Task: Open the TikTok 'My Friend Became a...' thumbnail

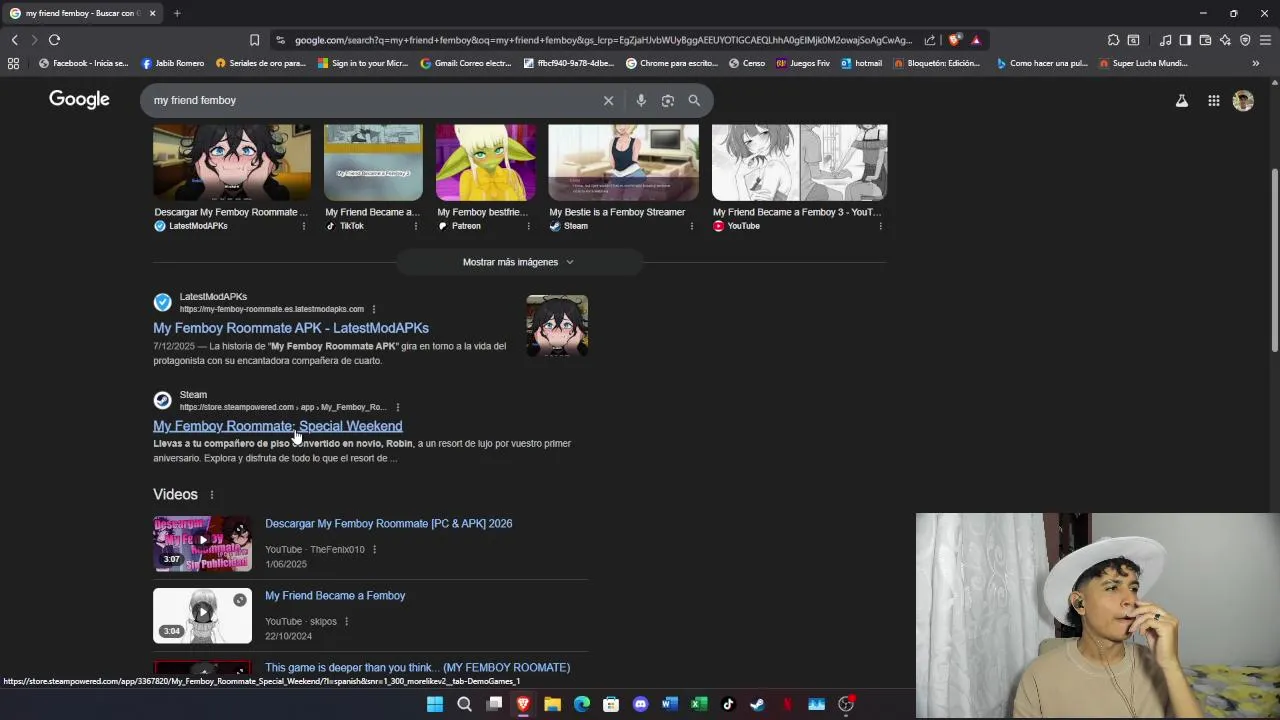Action: [x=373, y=162]
